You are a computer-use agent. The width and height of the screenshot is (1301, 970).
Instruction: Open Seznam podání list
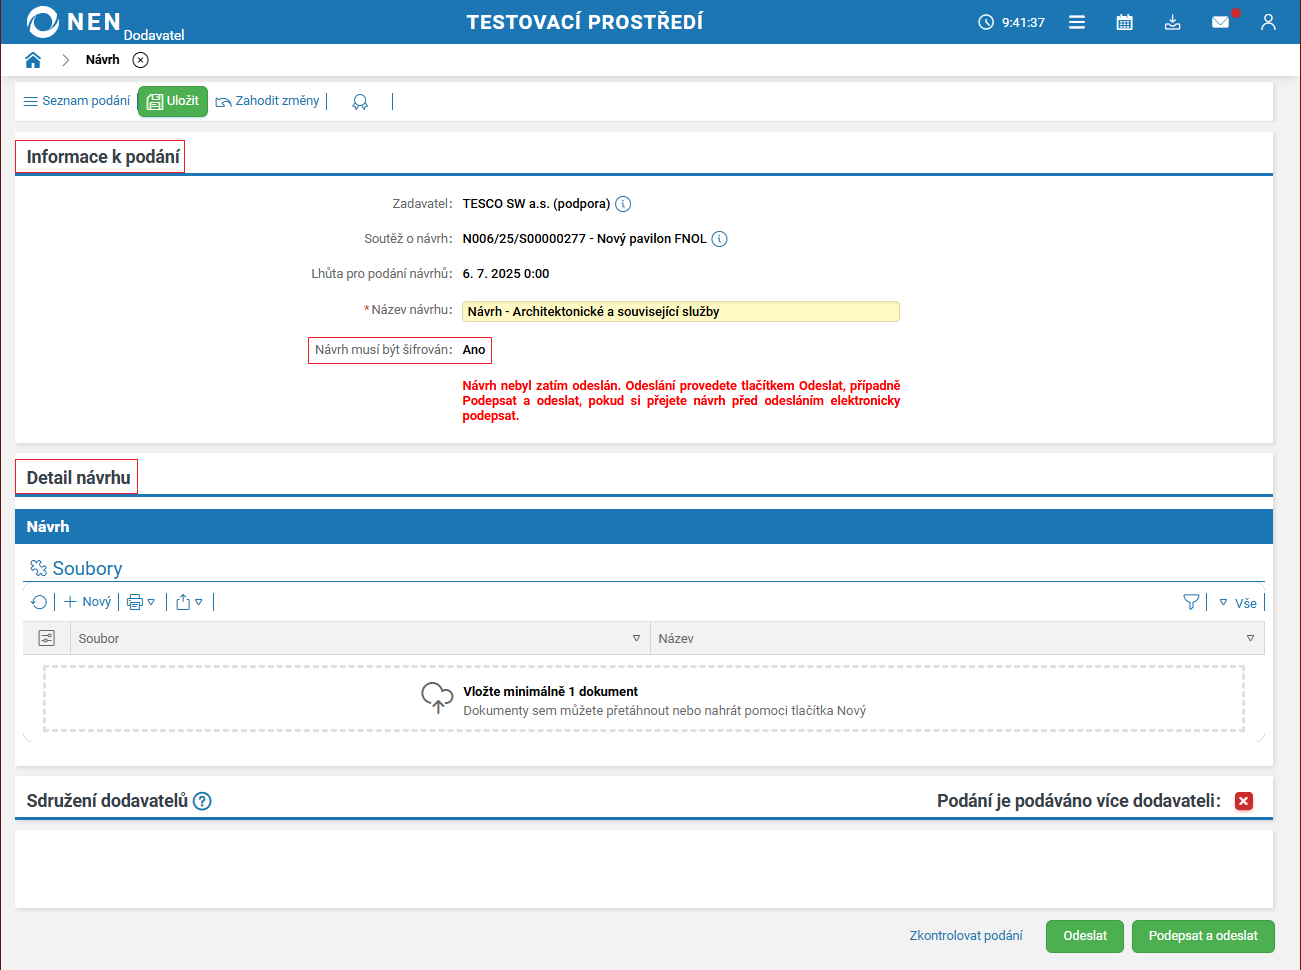[77, 101]
